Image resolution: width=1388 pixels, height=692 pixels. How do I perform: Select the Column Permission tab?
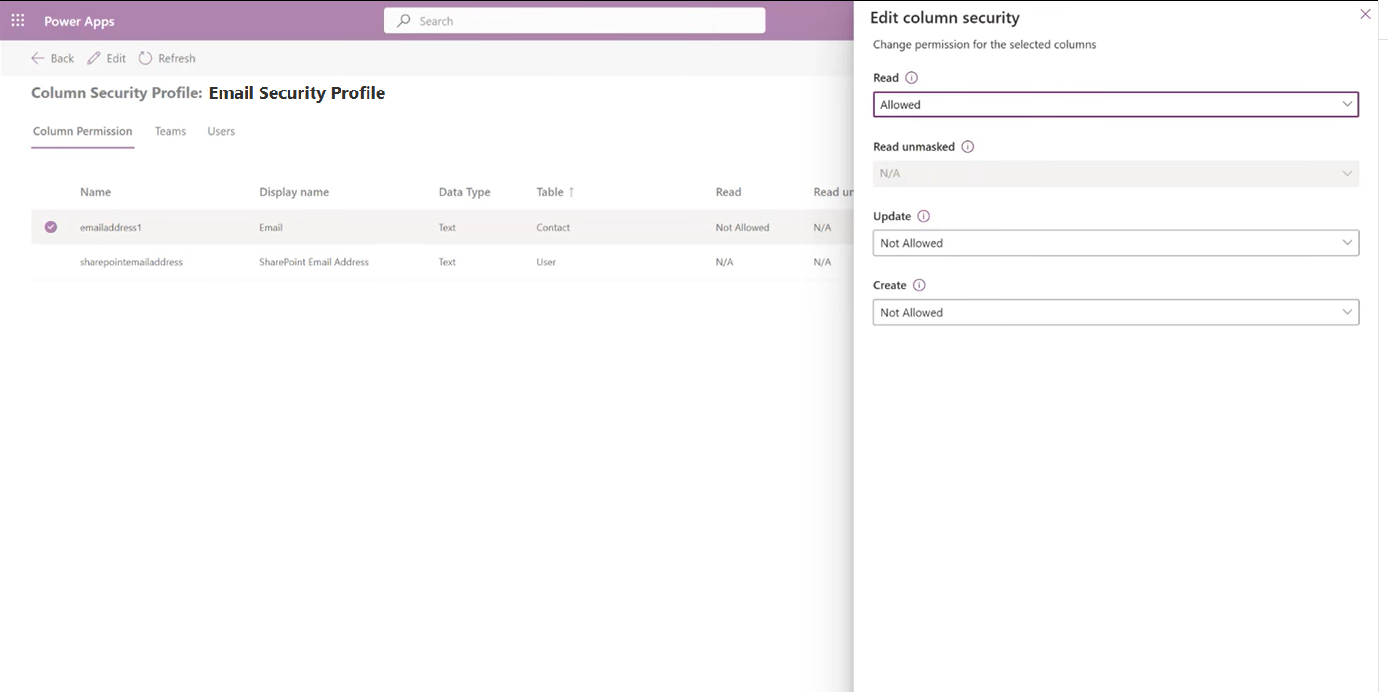coord(82,131)
